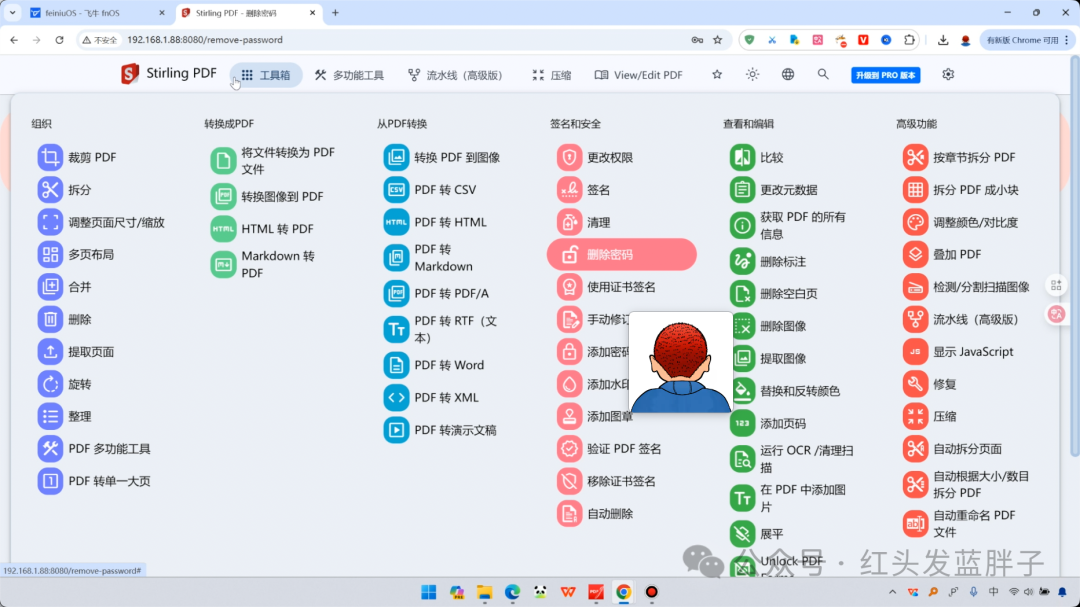Click the Crop PDF (裁剪 PDF) icon

click(50, 157)
